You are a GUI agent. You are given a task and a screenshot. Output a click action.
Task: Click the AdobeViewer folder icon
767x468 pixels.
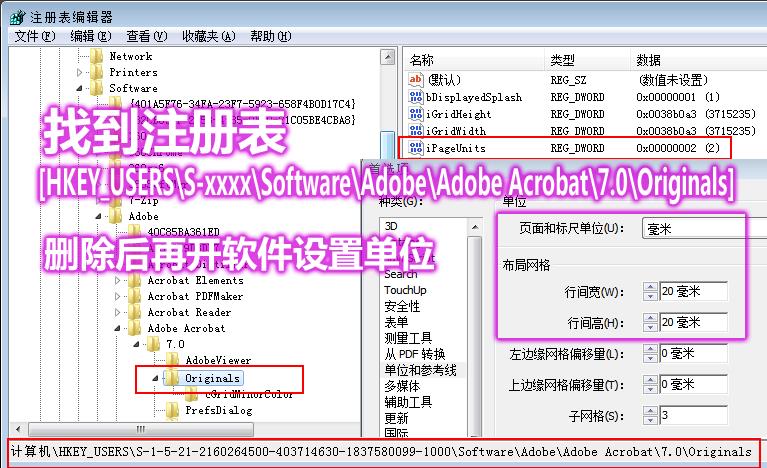point(173,360)
